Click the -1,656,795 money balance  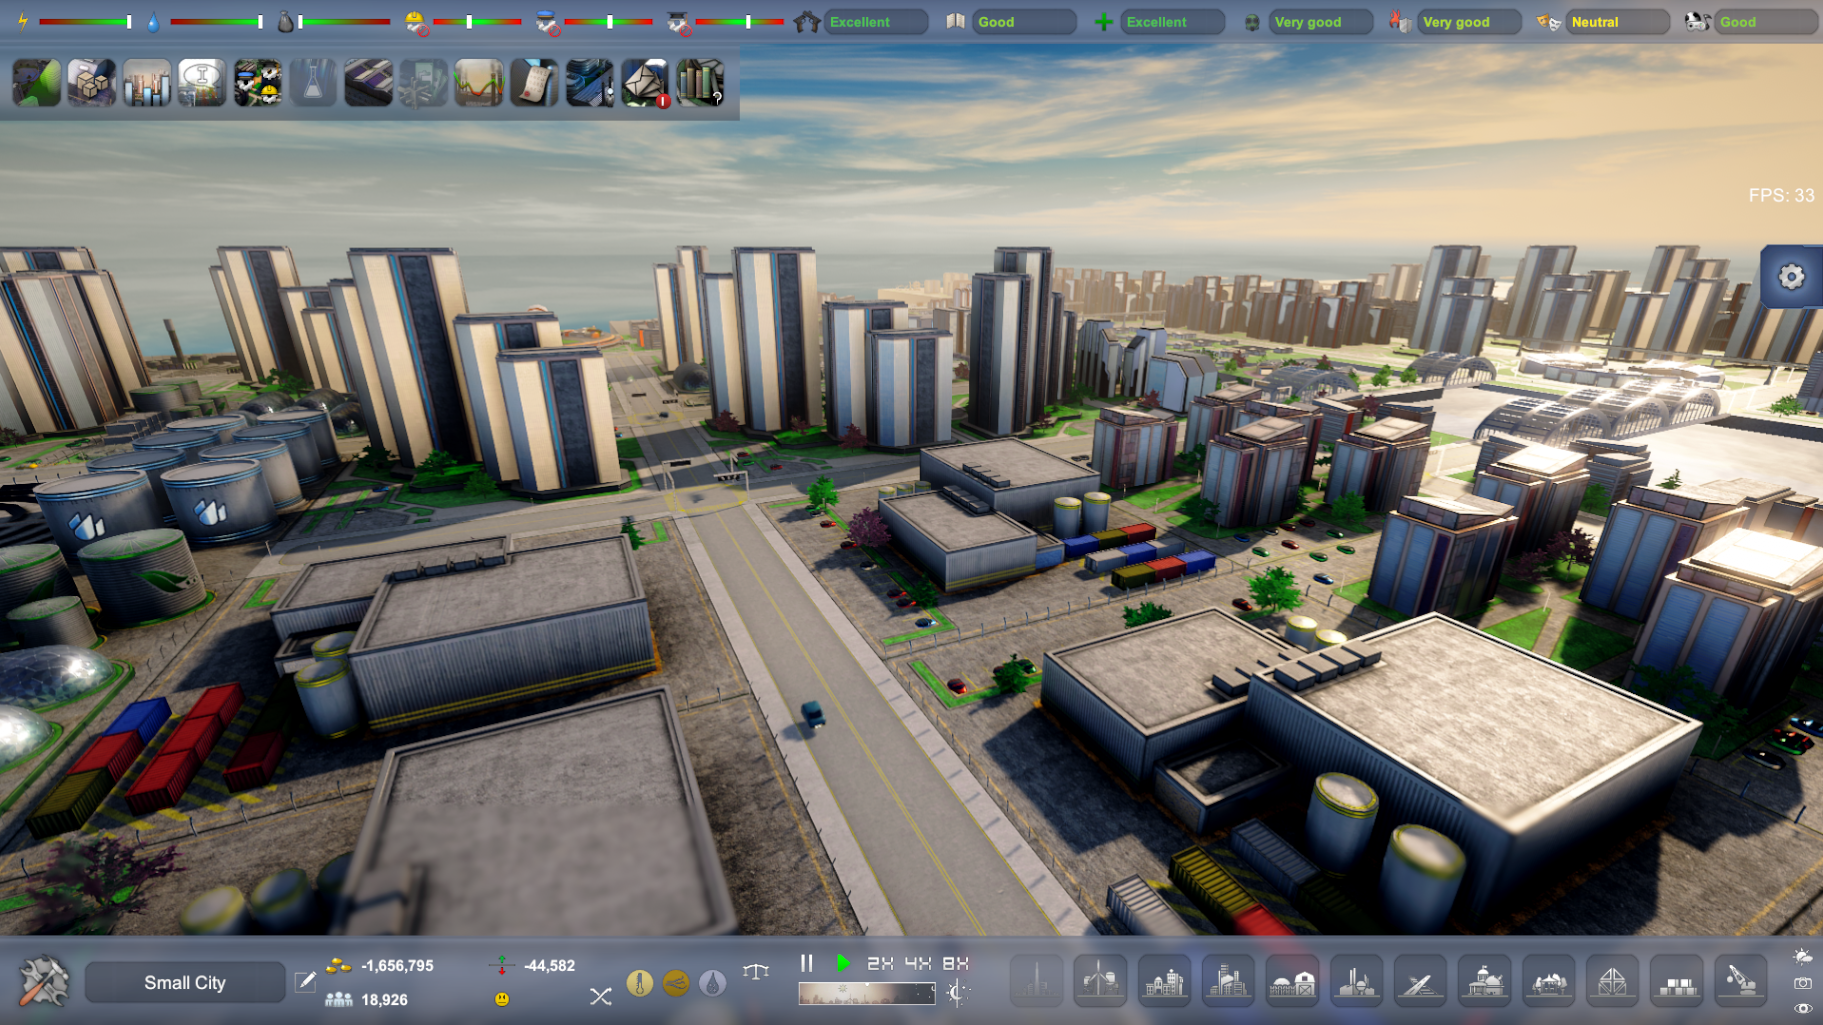(x=397, y=965)
